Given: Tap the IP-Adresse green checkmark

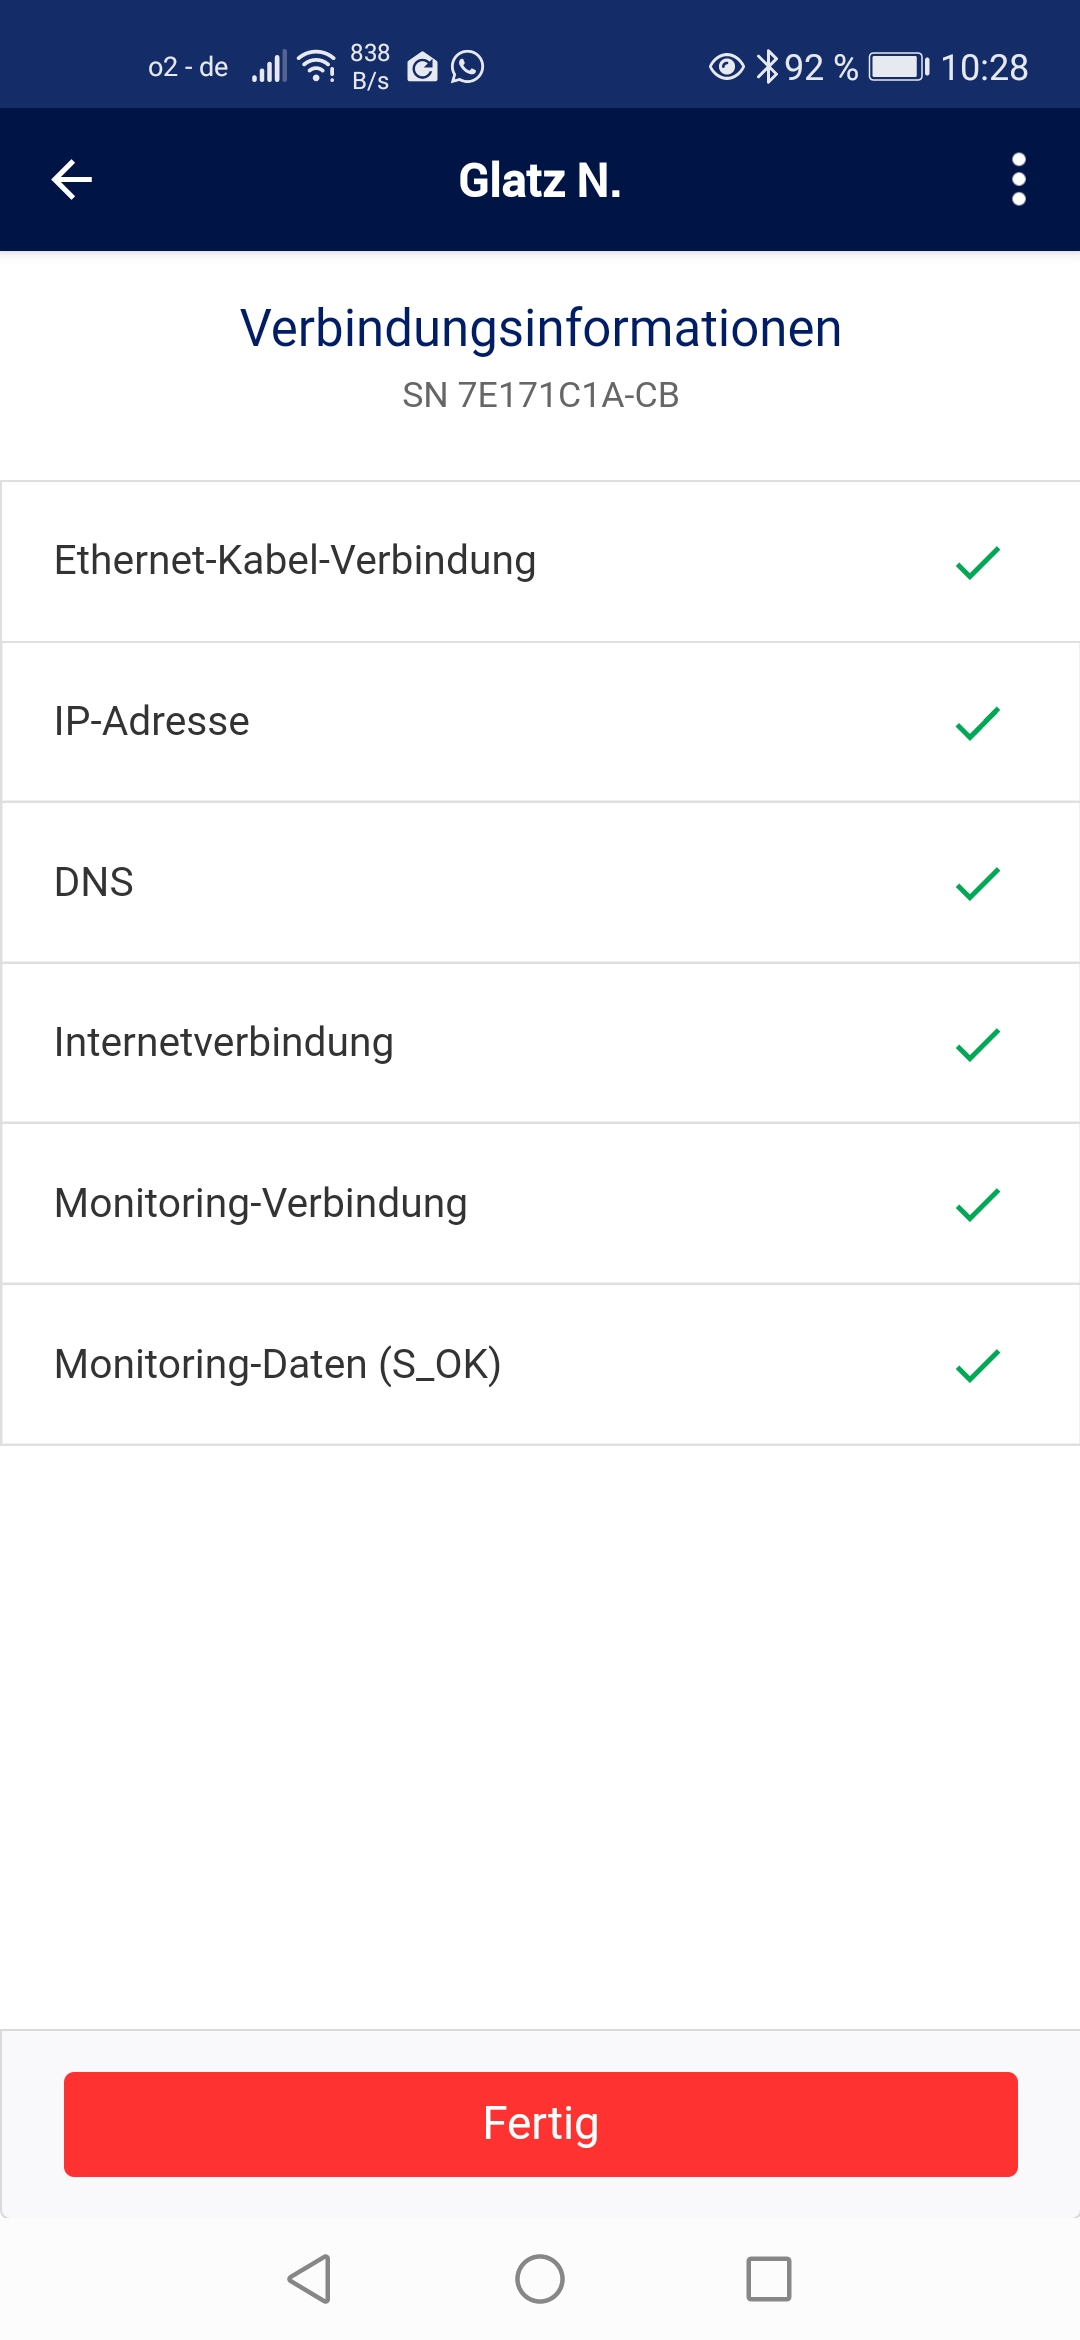Looking at the screenshot, I should point(977,723).
